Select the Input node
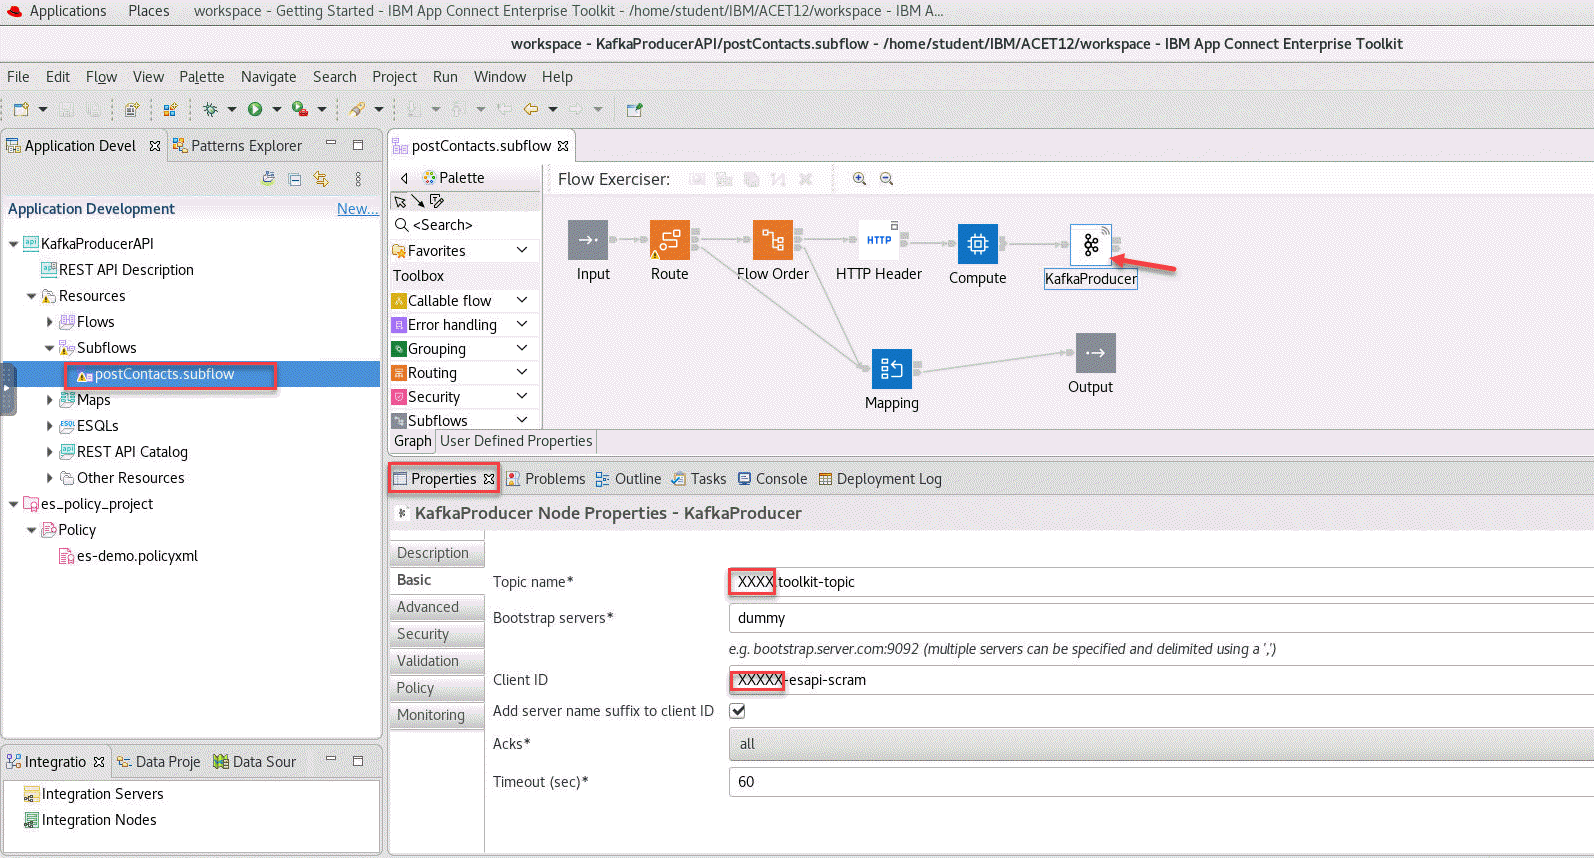1594x858 pixels. 588,240
